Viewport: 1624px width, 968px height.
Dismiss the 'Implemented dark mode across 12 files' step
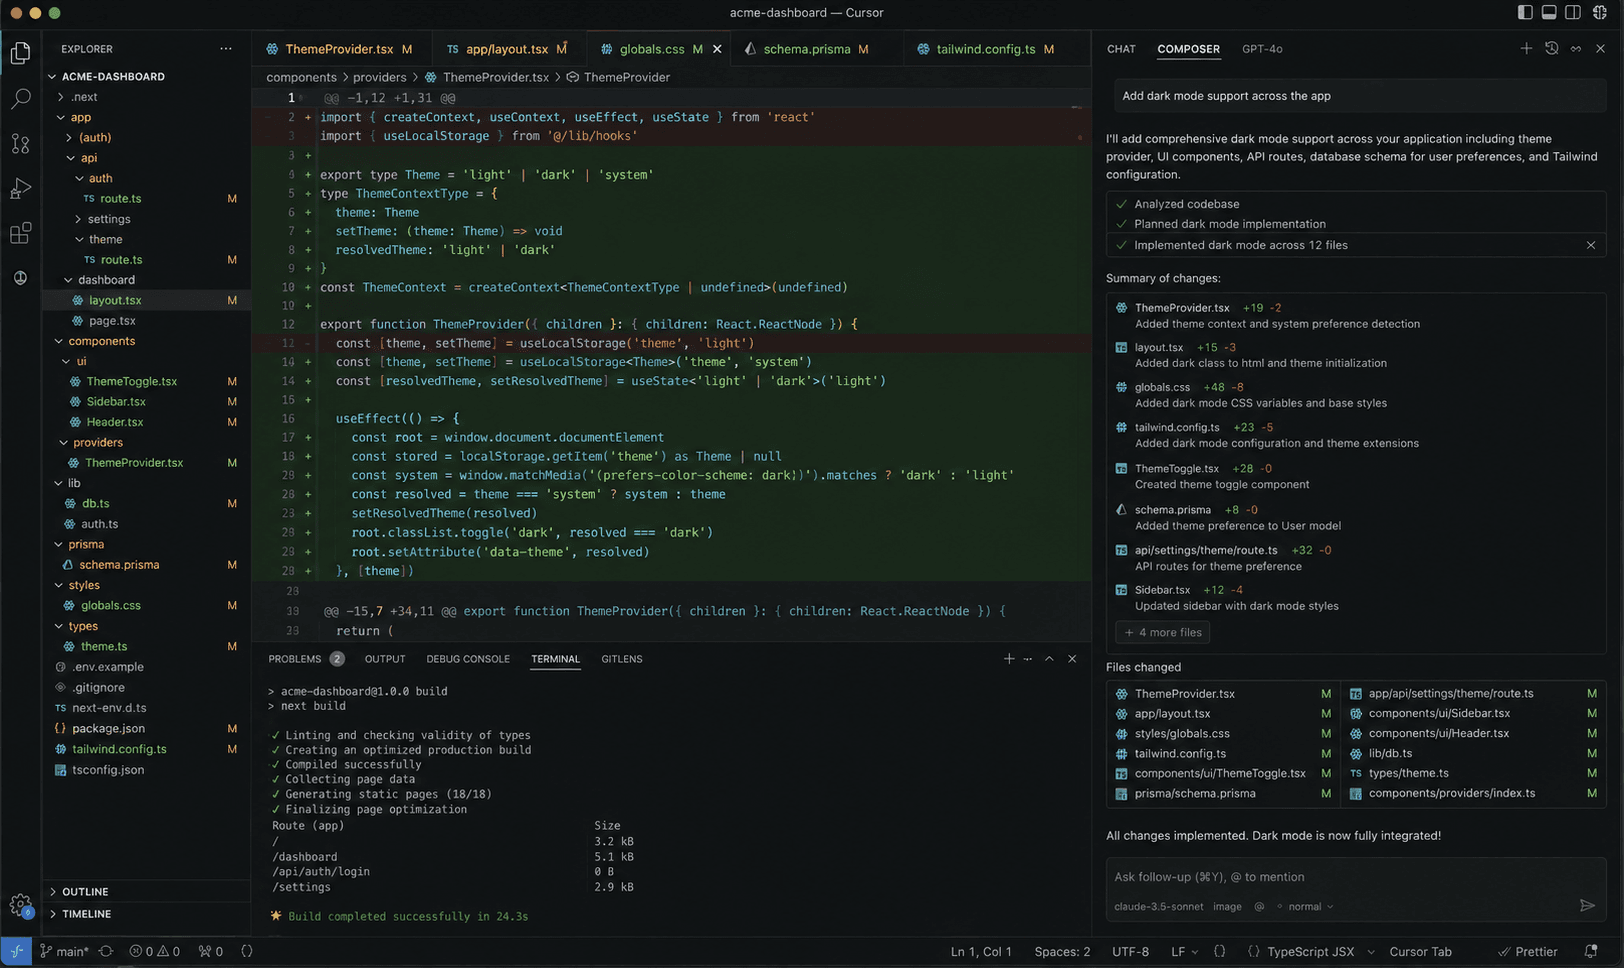pos(1591,245)
